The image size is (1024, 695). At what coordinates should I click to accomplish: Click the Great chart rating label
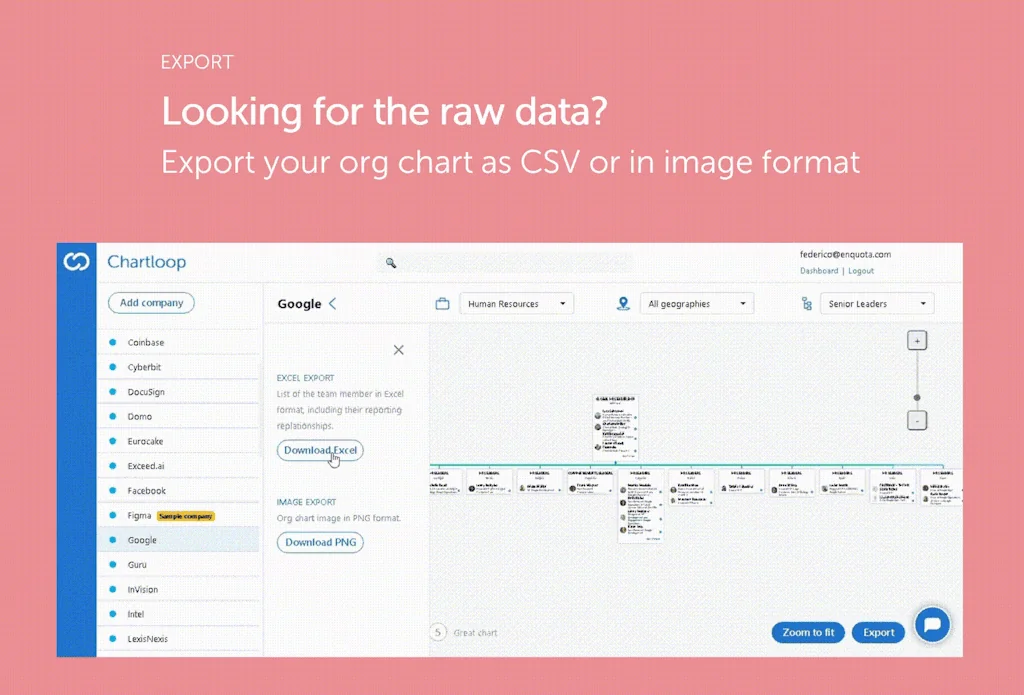tap(475, 633)
